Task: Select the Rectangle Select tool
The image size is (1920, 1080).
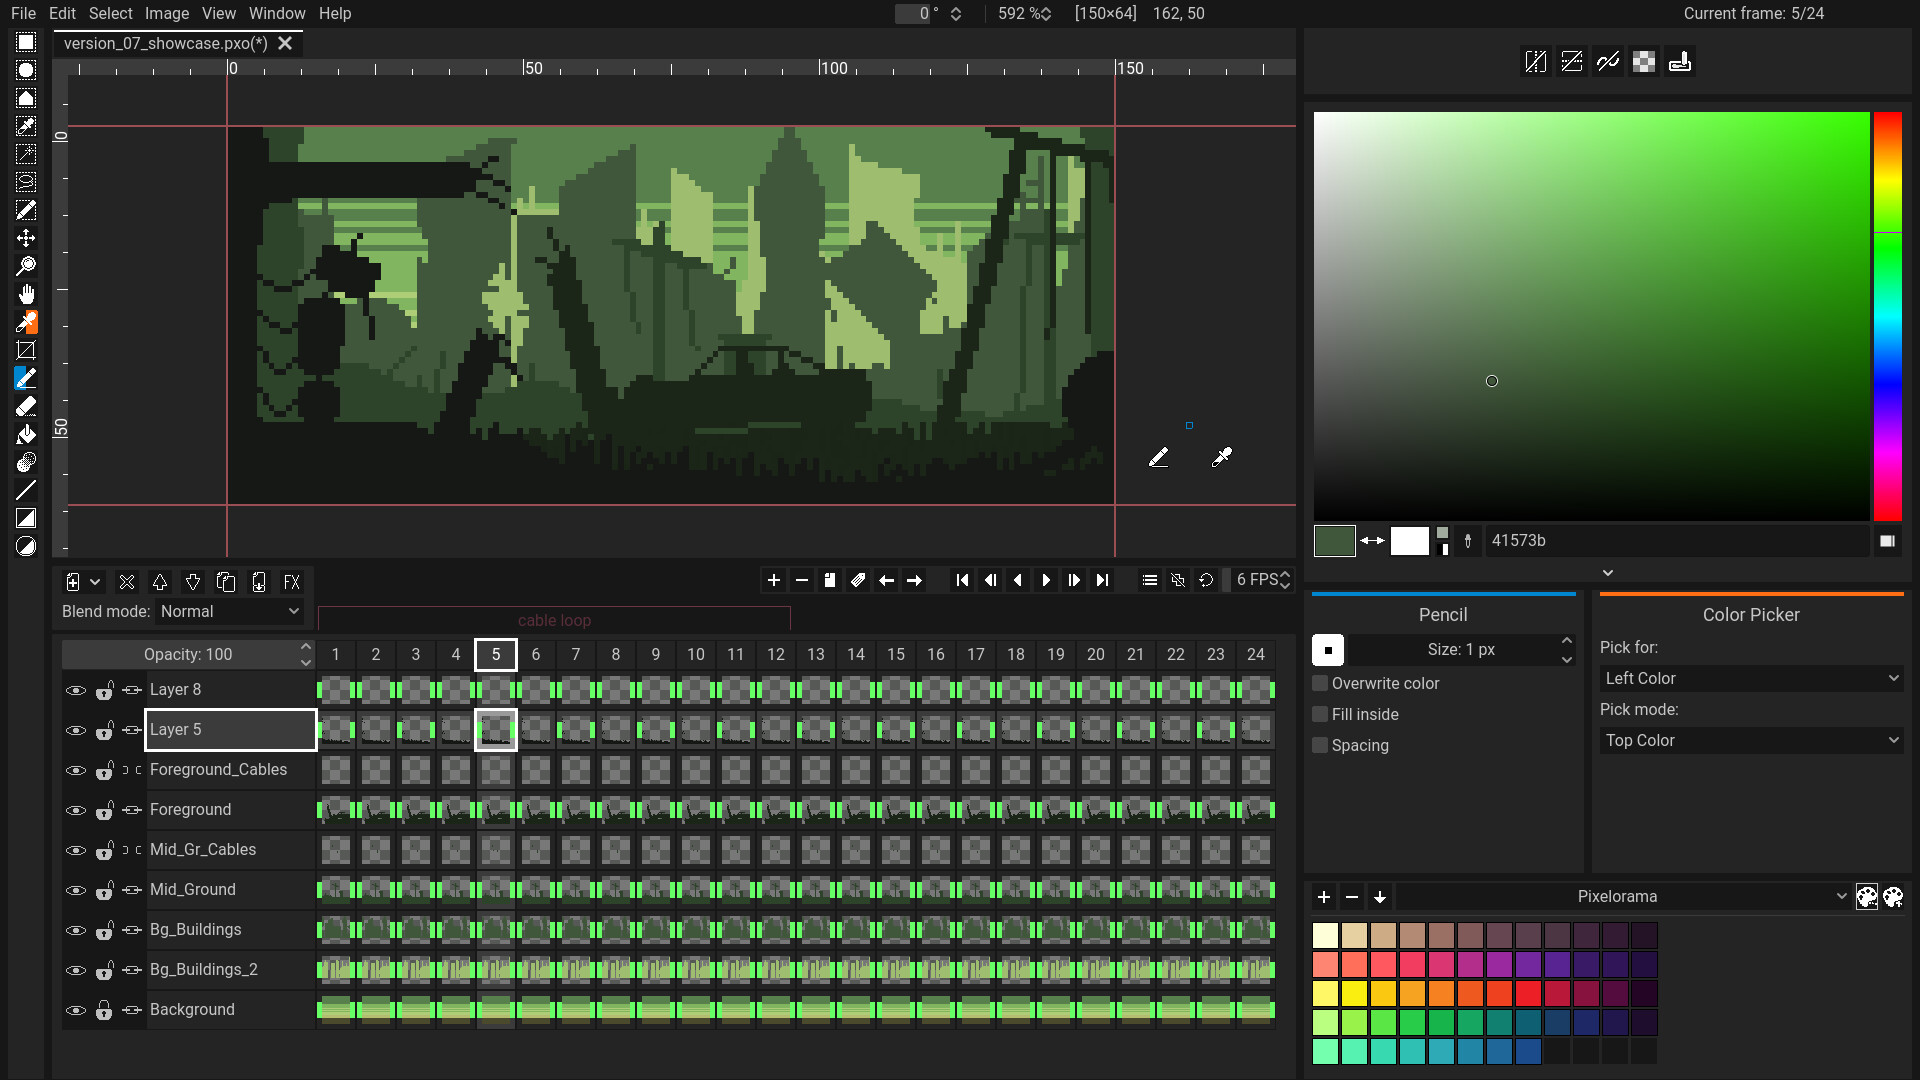Action: [x=26, y=42]
